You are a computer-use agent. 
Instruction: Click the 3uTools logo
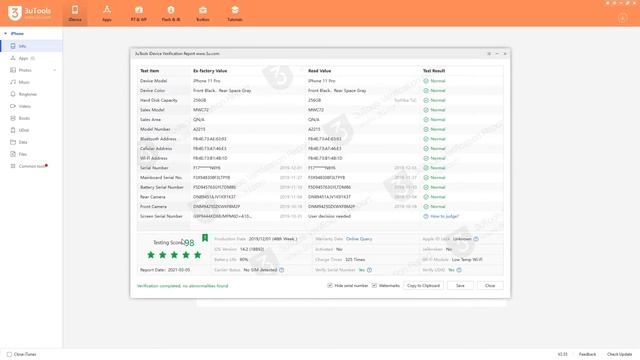(x=30, y=13)
